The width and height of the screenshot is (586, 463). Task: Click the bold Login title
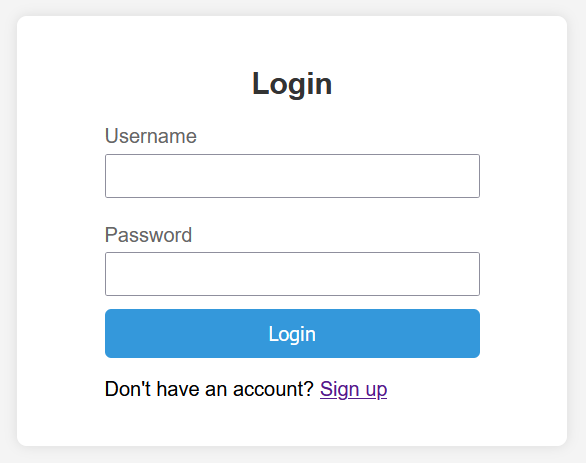pos(292,84)
